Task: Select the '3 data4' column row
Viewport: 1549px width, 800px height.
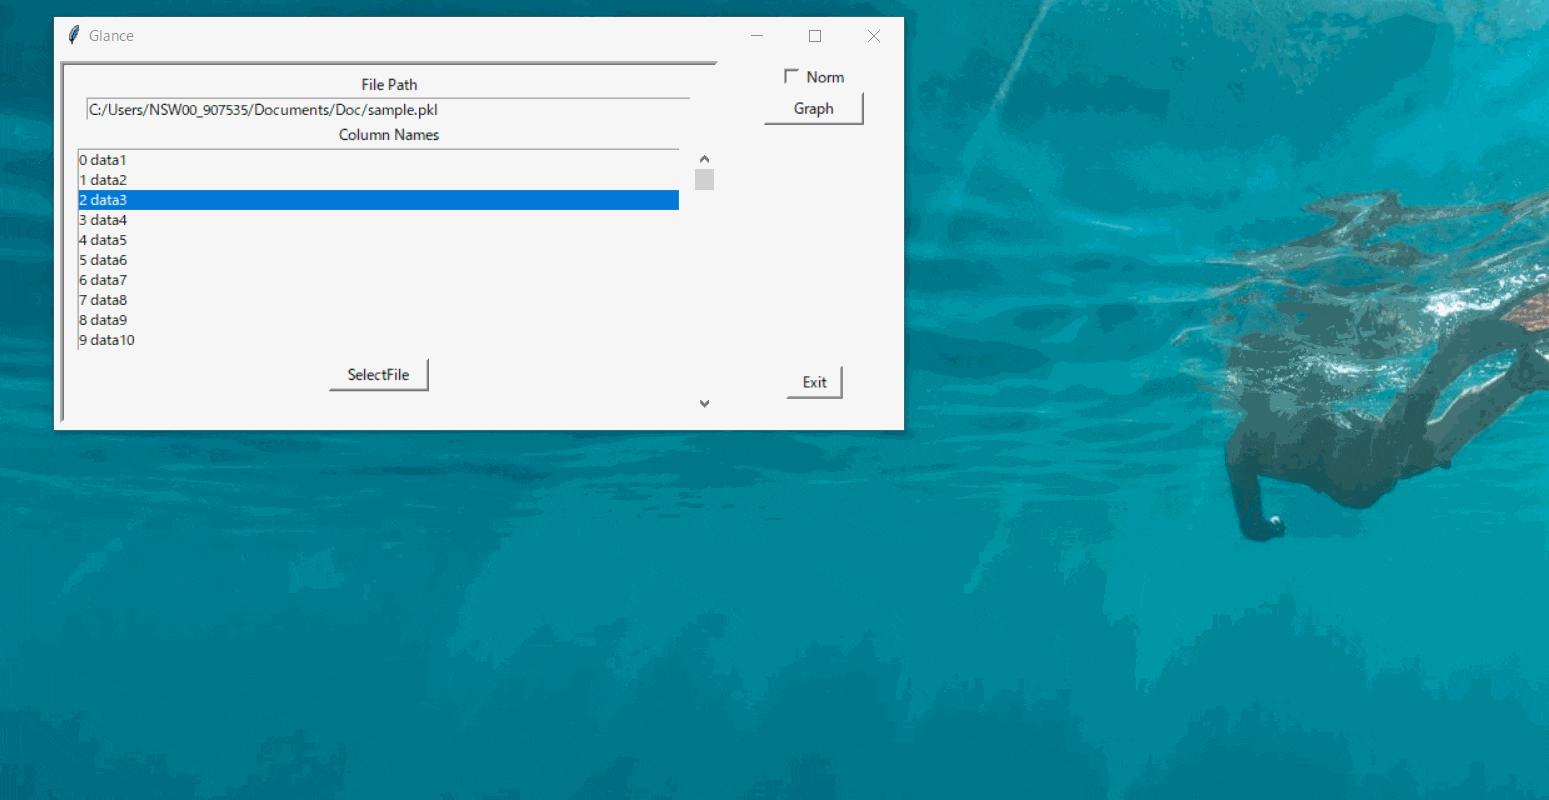Action: tap(379, 220)
